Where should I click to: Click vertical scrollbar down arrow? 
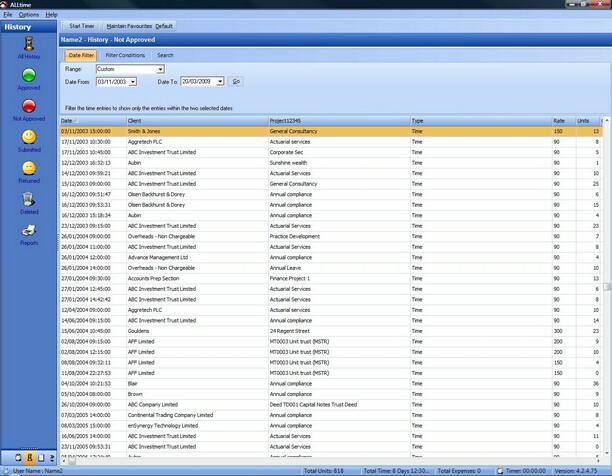point(607,453)
